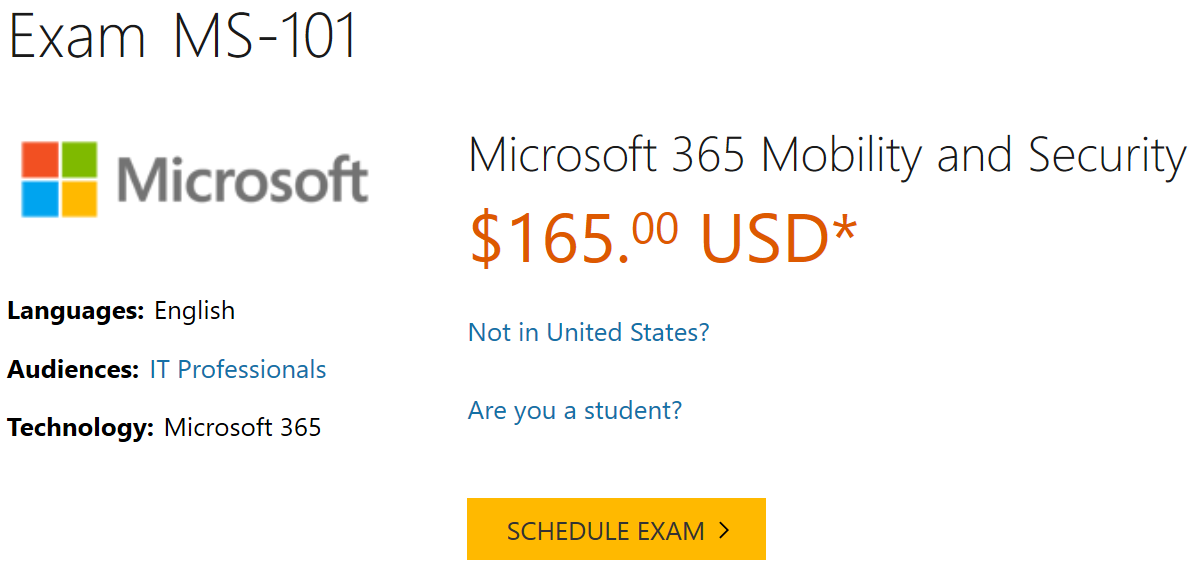This screenshot has height=575, width=1200.
Task: Click the chevron arrow on Schedule Exam
Action: click(x=725, y=530)
